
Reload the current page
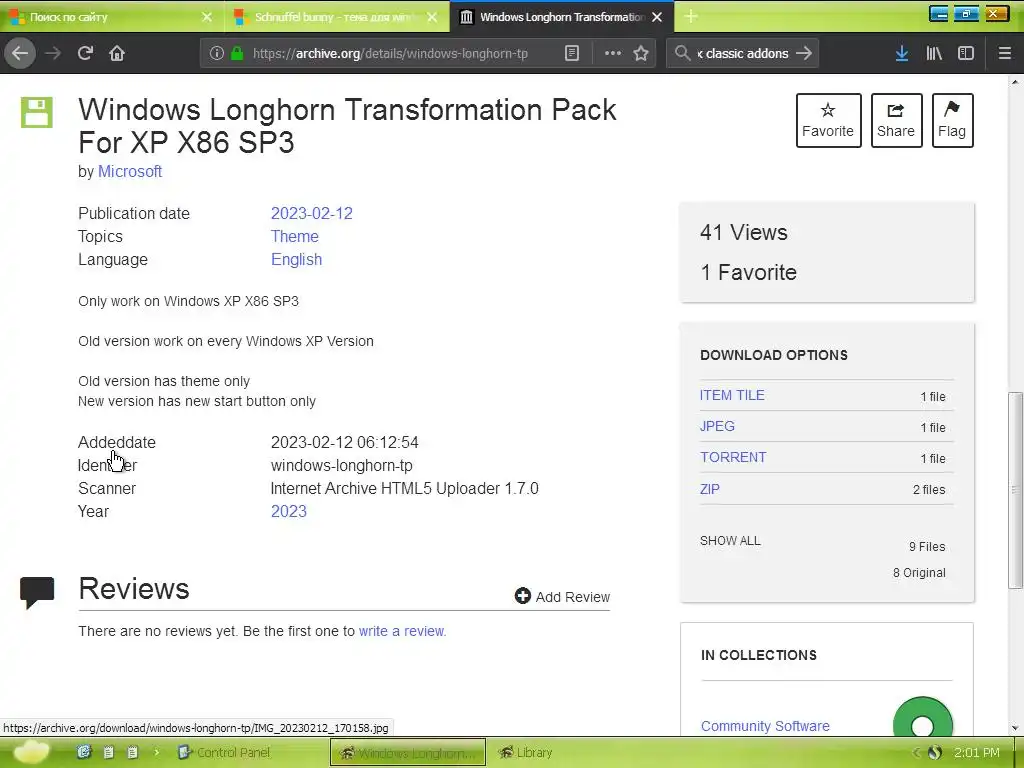point(85,53)
